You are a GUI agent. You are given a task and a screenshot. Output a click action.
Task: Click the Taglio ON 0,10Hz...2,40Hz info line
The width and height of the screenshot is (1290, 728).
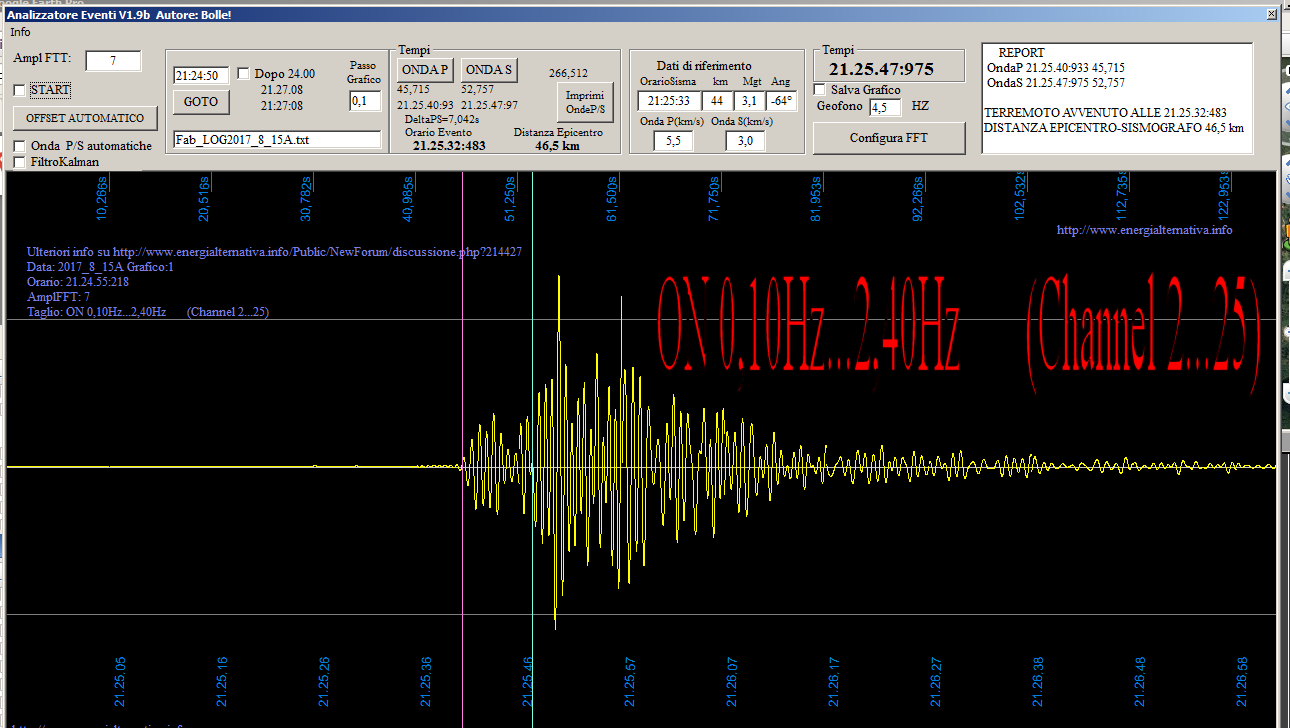click(x=147, y=312)
